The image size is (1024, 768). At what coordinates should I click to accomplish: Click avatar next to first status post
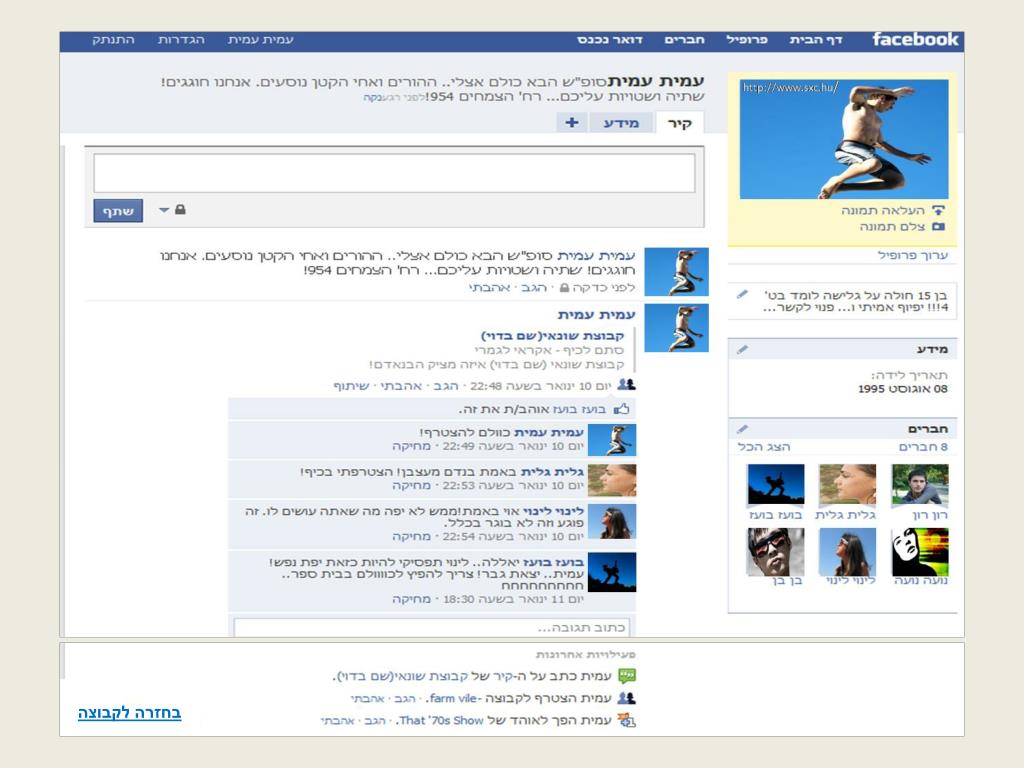(x=677, y=272)
